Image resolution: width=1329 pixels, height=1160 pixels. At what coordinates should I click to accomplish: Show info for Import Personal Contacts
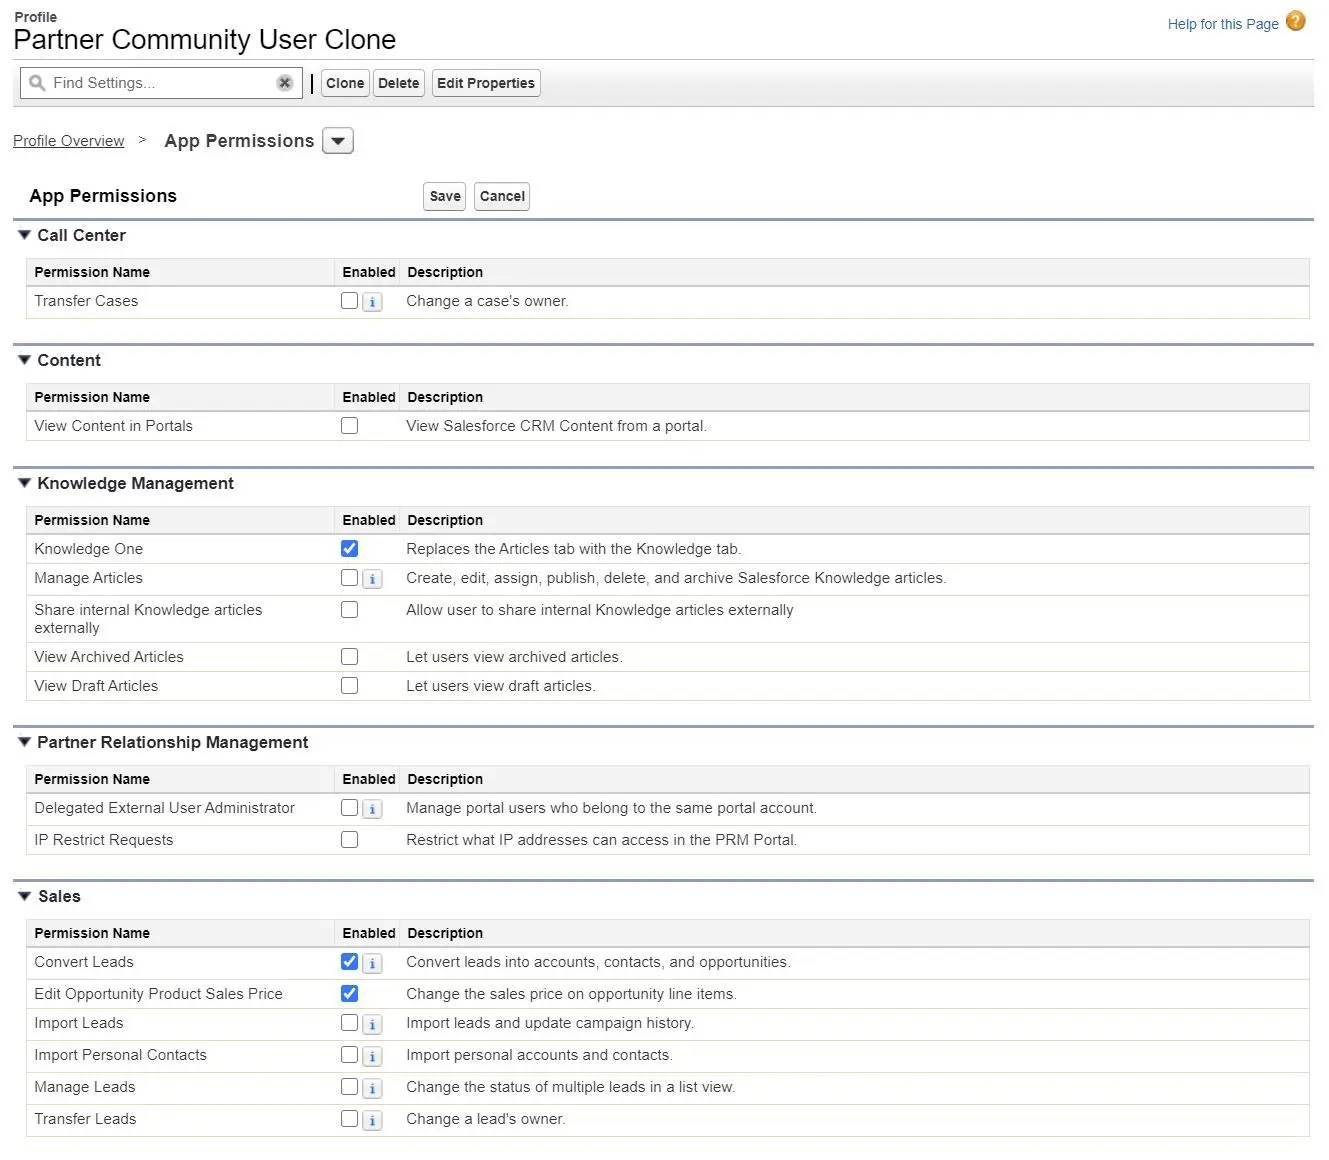[372, 1056]
